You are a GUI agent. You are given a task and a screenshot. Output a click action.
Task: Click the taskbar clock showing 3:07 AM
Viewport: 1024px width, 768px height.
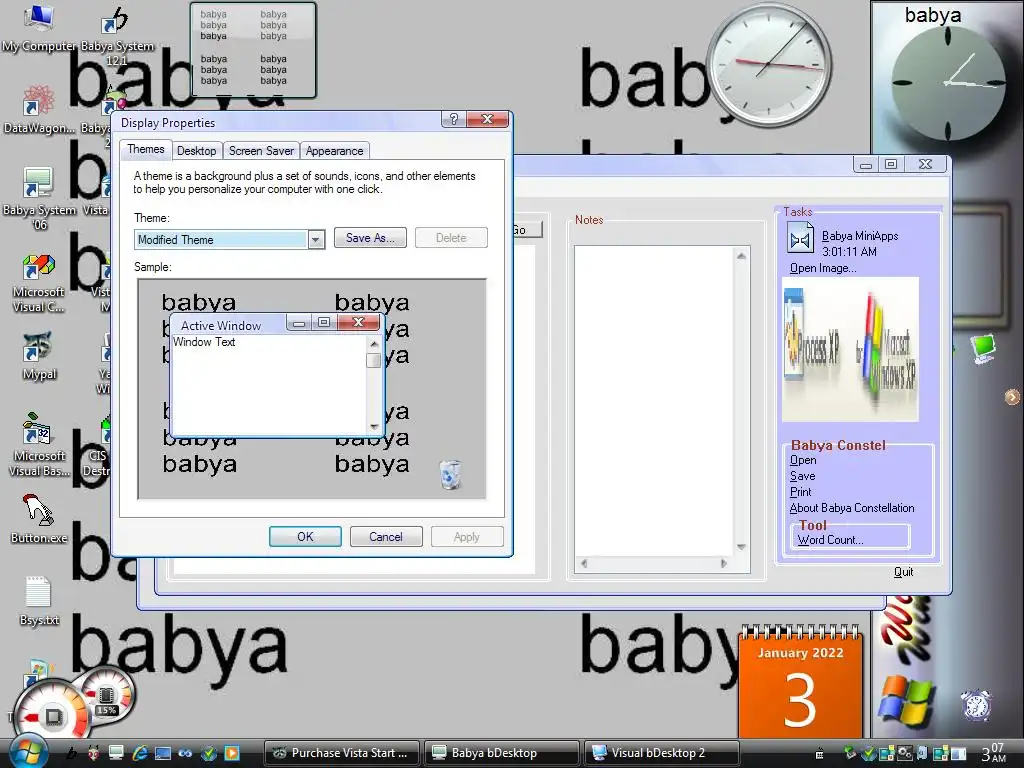(x=995, y=753)
